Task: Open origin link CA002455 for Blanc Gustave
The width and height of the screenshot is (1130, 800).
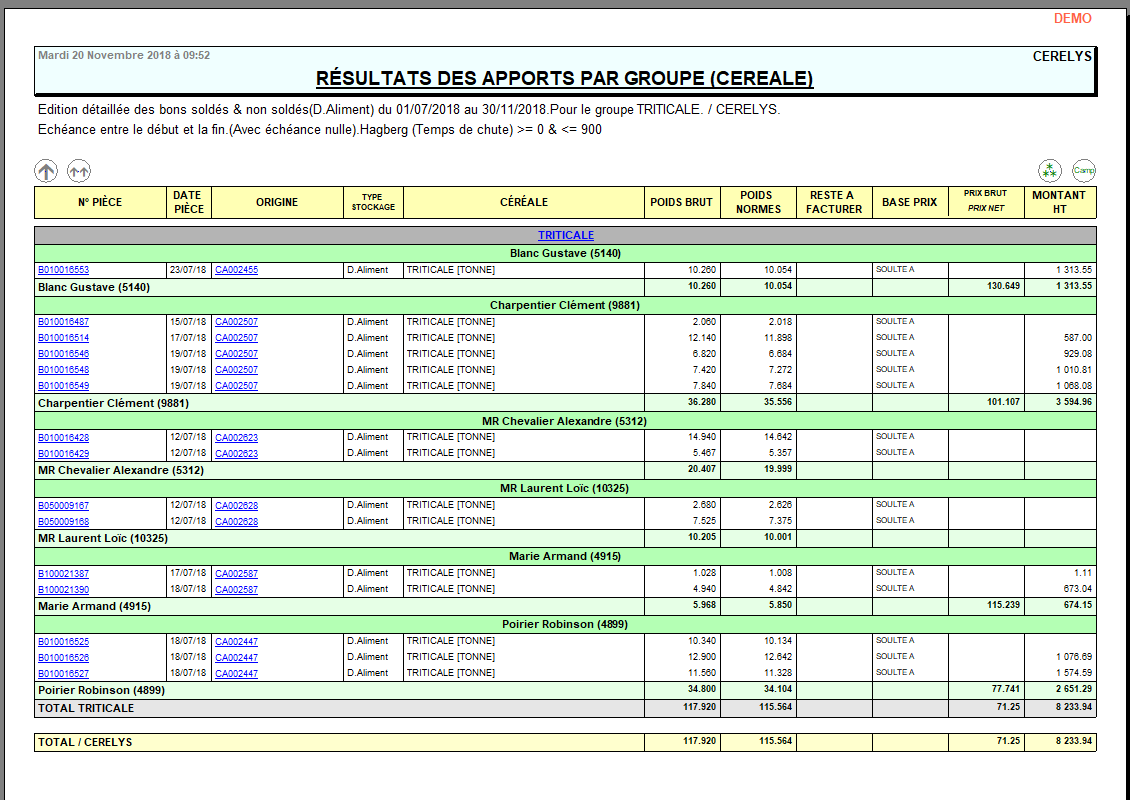Action: [236, 270]
